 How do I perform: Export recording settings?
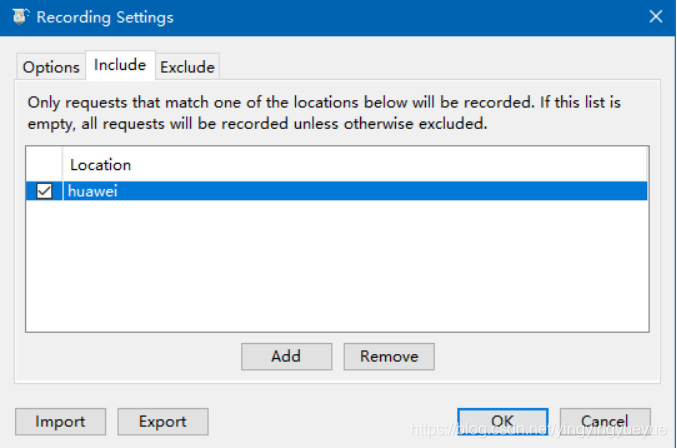click(x=163, y=422)
